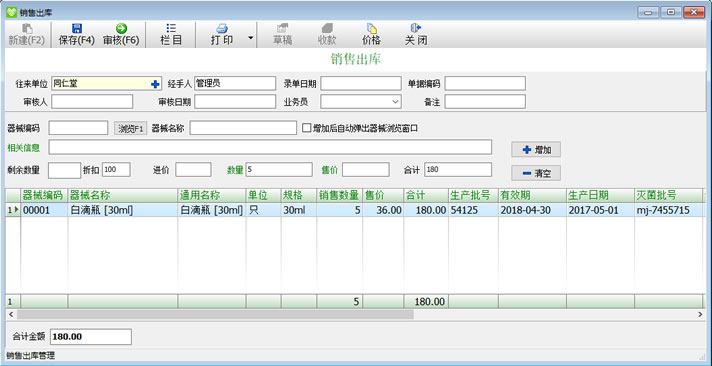
Task: Open the 价格 price toolbar icon
Action: click(x=371, y=28)
